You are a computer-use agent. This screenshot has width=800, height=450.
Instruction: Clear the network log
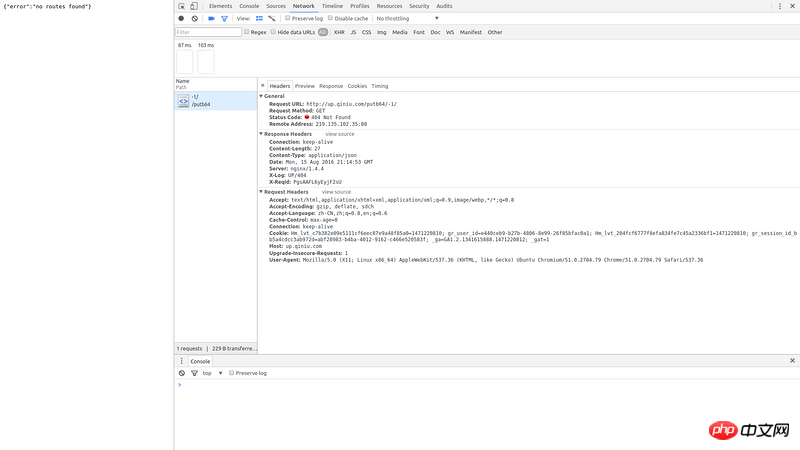194,18
